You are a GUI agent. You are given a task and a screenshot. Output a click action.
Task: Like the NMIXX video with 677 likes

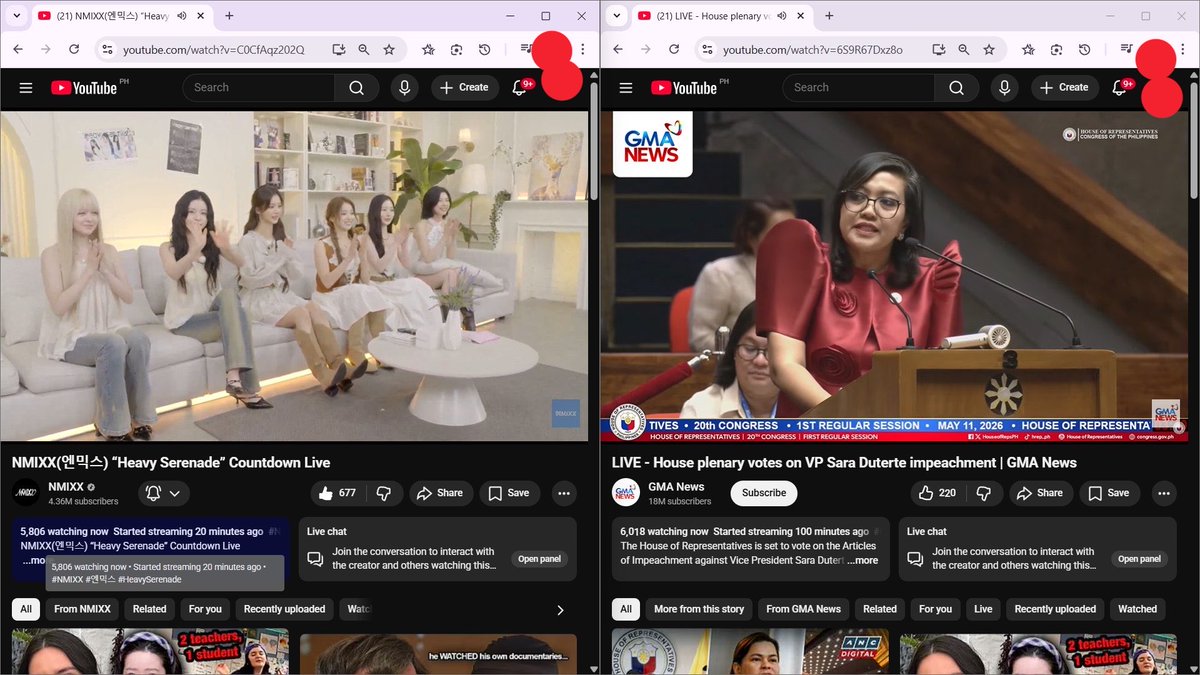click(337, 493)
